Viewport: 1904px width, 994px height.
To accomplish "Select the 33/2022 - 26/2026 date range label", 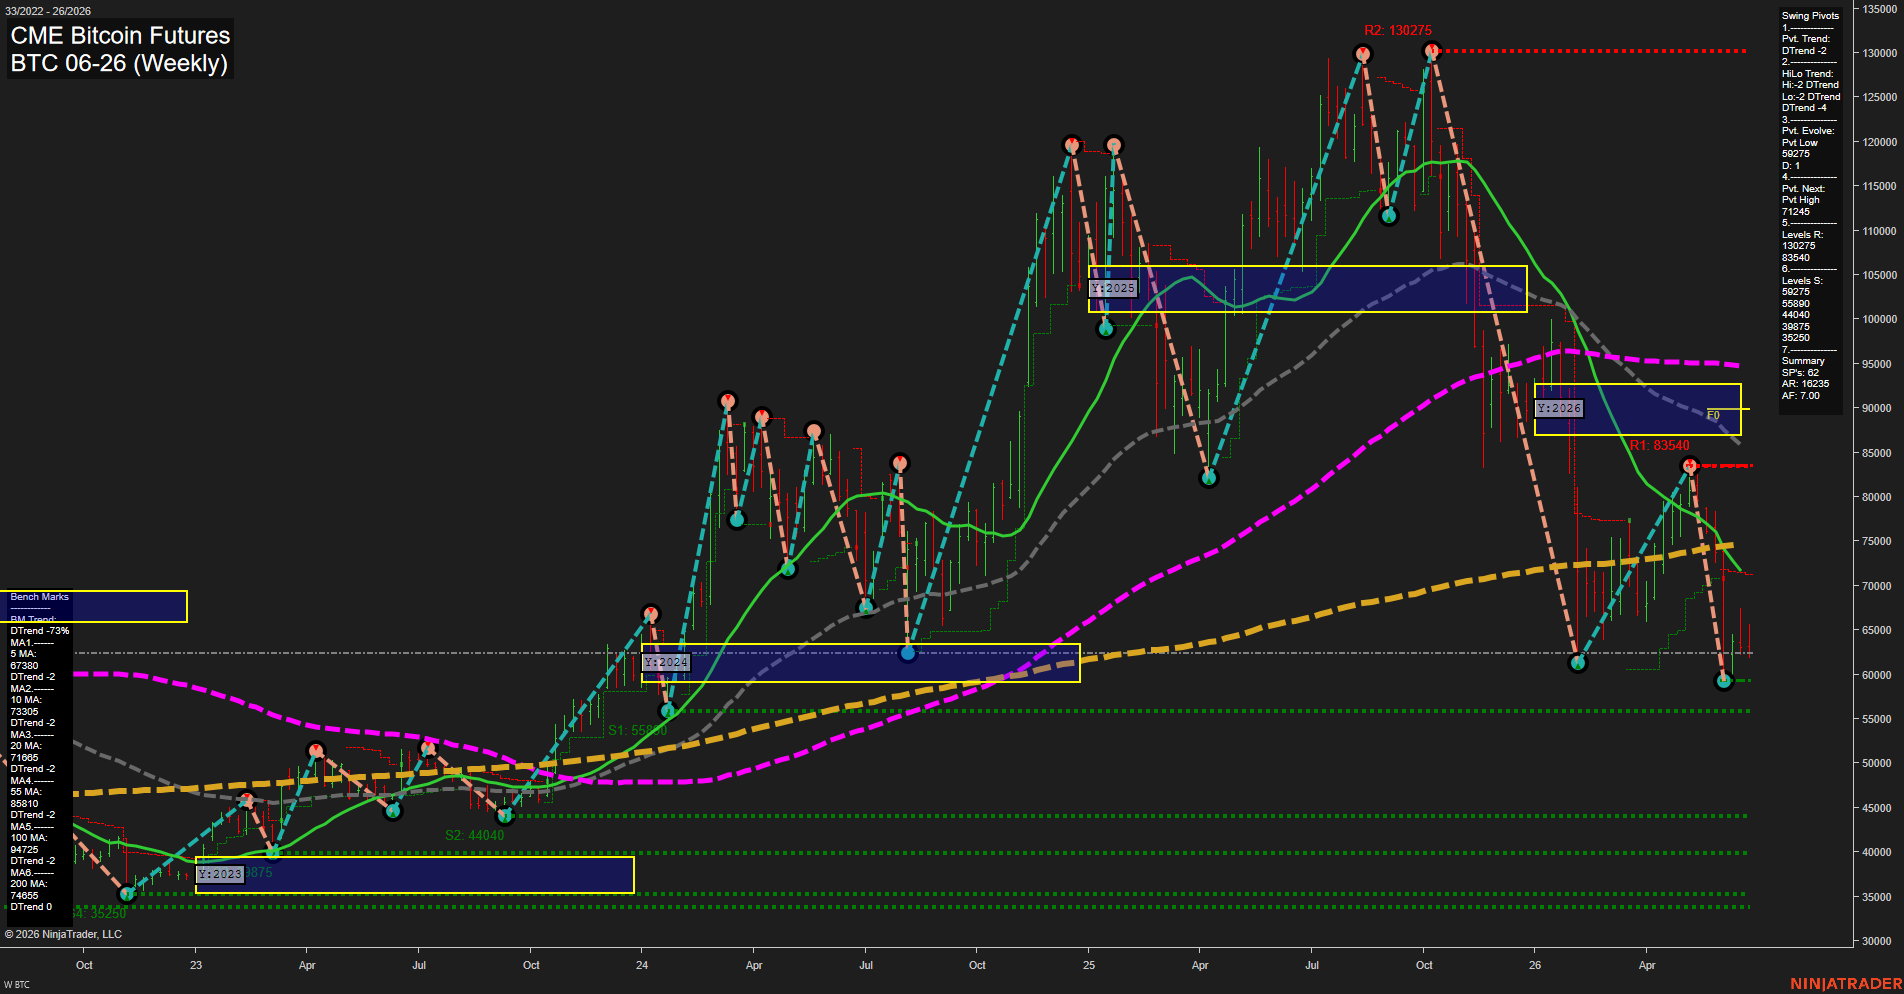I will (x=48, y=11).
